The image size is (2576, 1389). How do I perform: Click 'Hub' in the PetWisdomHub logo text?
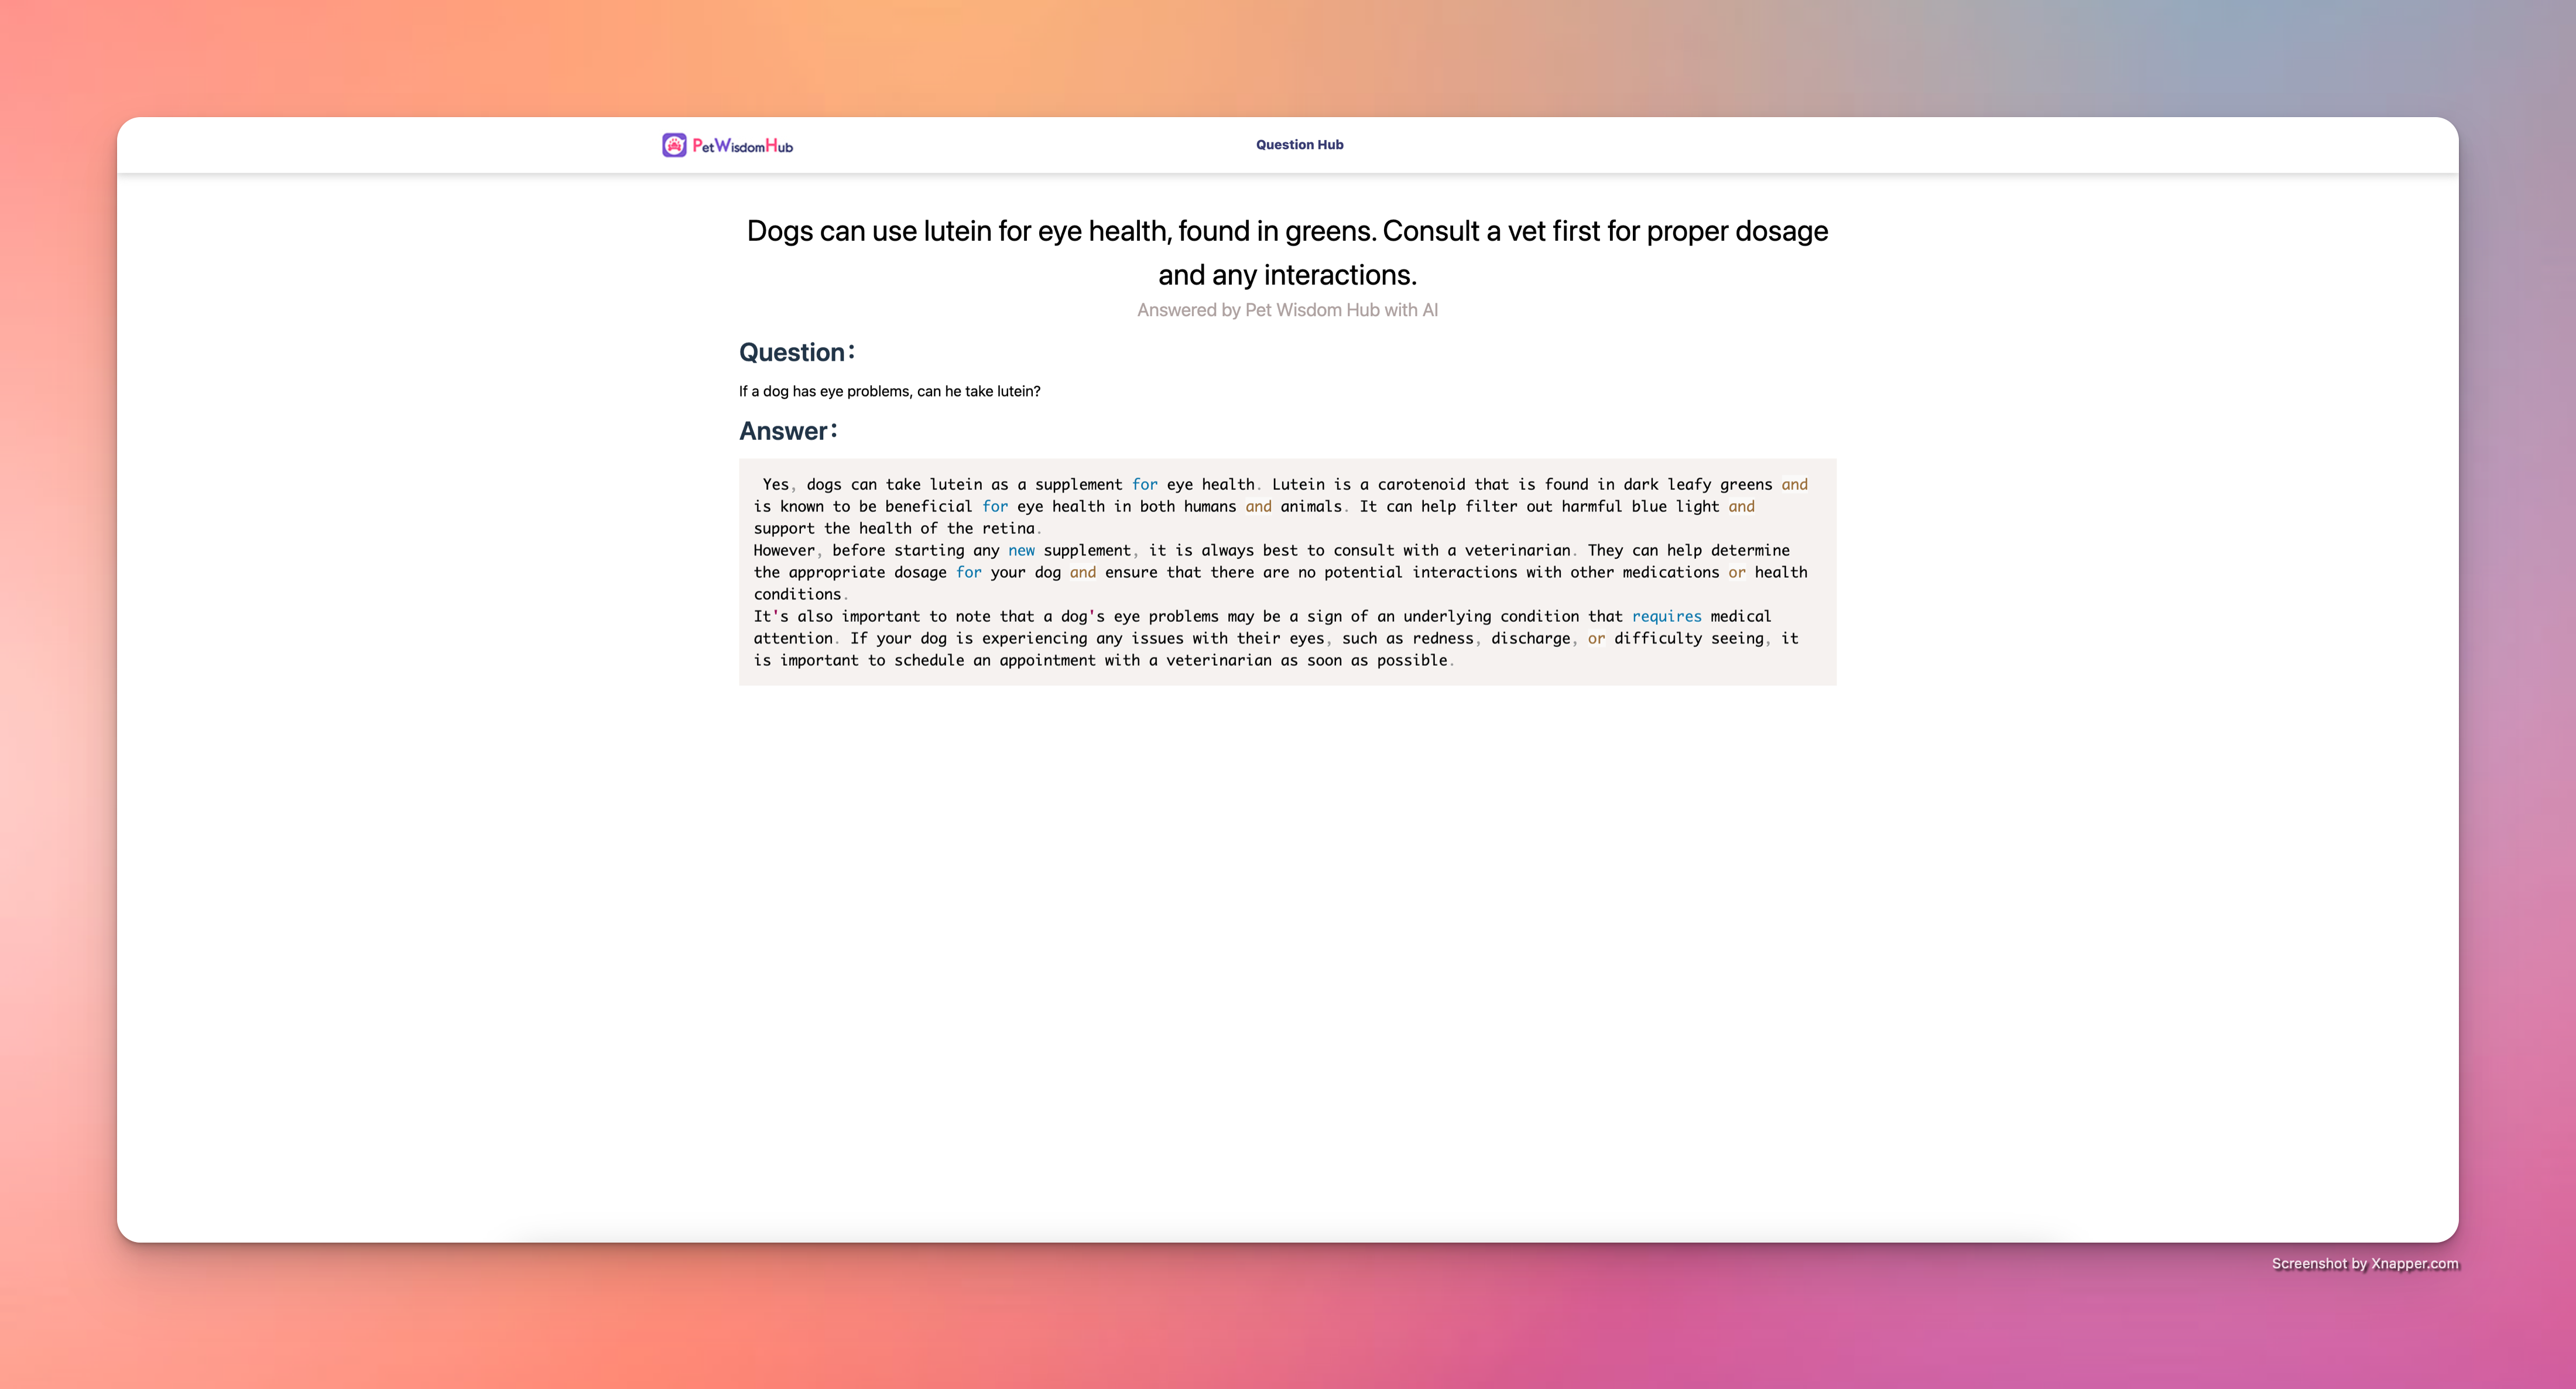click(x=779, y=146)
